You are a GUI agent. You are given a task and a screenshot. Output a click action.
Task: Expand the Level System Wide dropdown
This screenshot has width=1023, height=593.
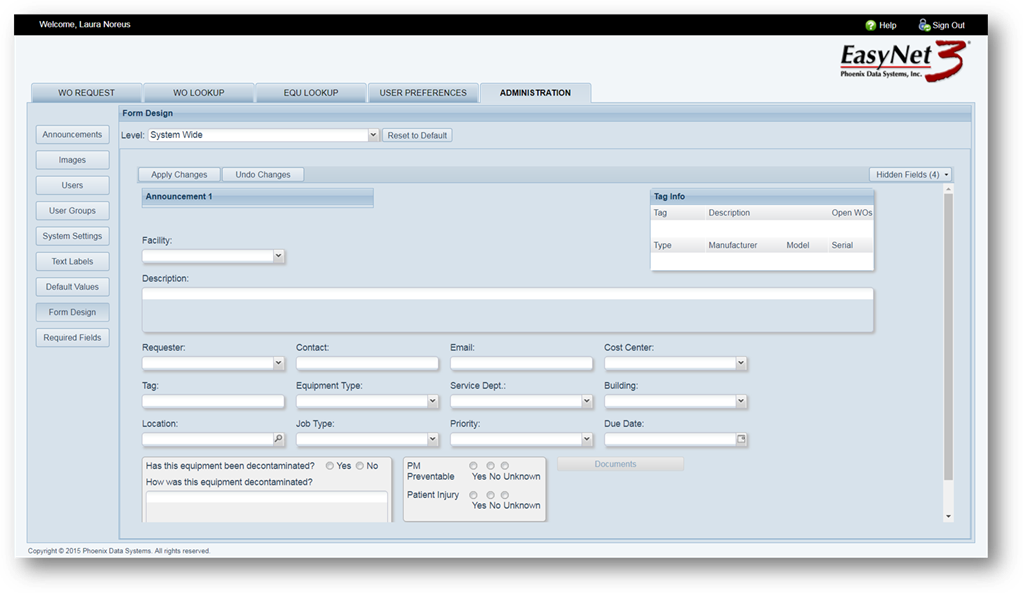pos(373,135)
